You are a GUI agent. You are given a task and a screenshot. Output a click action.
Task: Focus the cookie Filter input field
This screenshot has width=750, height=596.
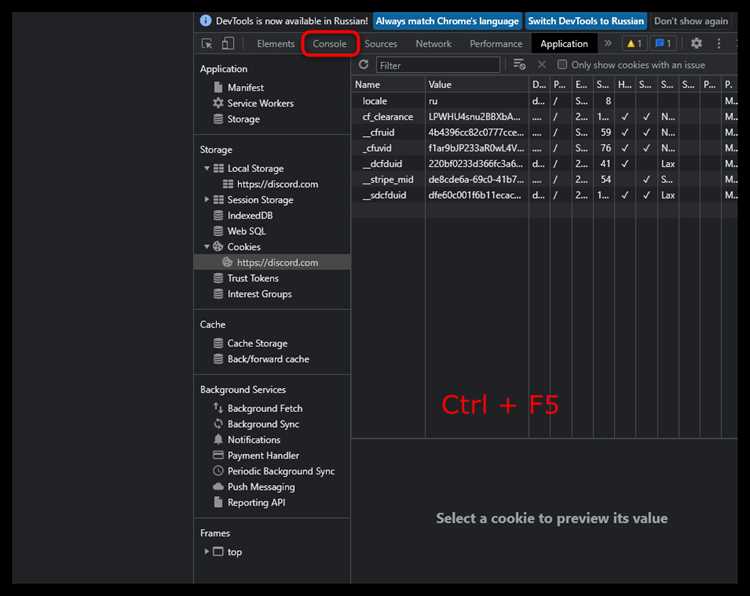coord(438,65)
